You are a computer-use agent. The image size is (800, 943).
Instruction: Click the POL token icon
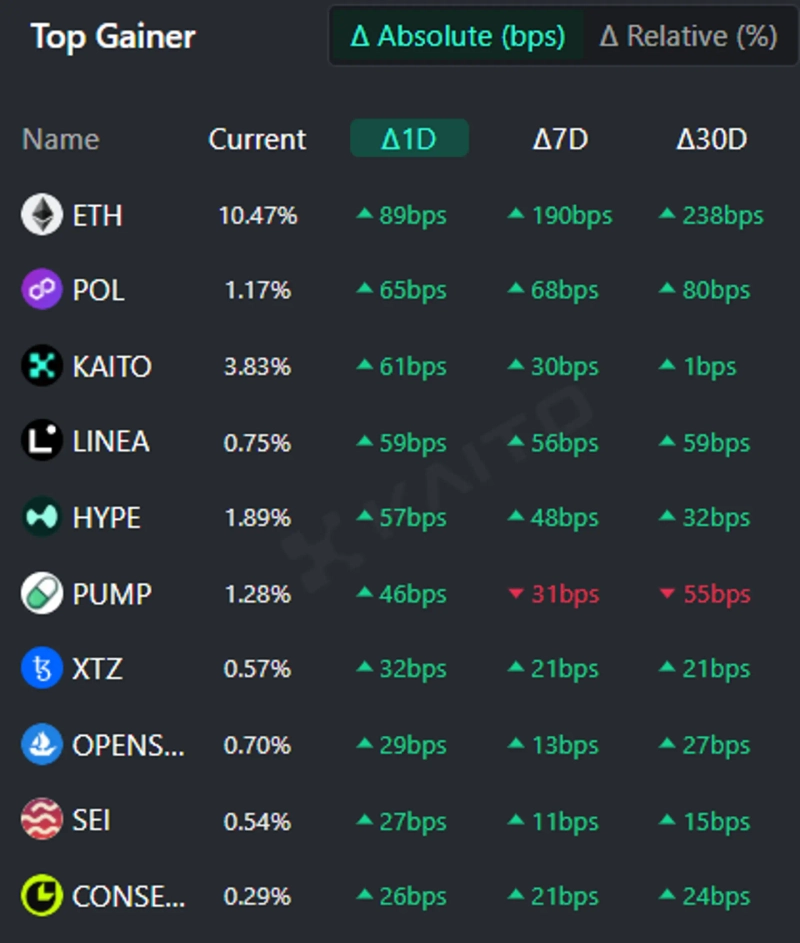[42, 291]
